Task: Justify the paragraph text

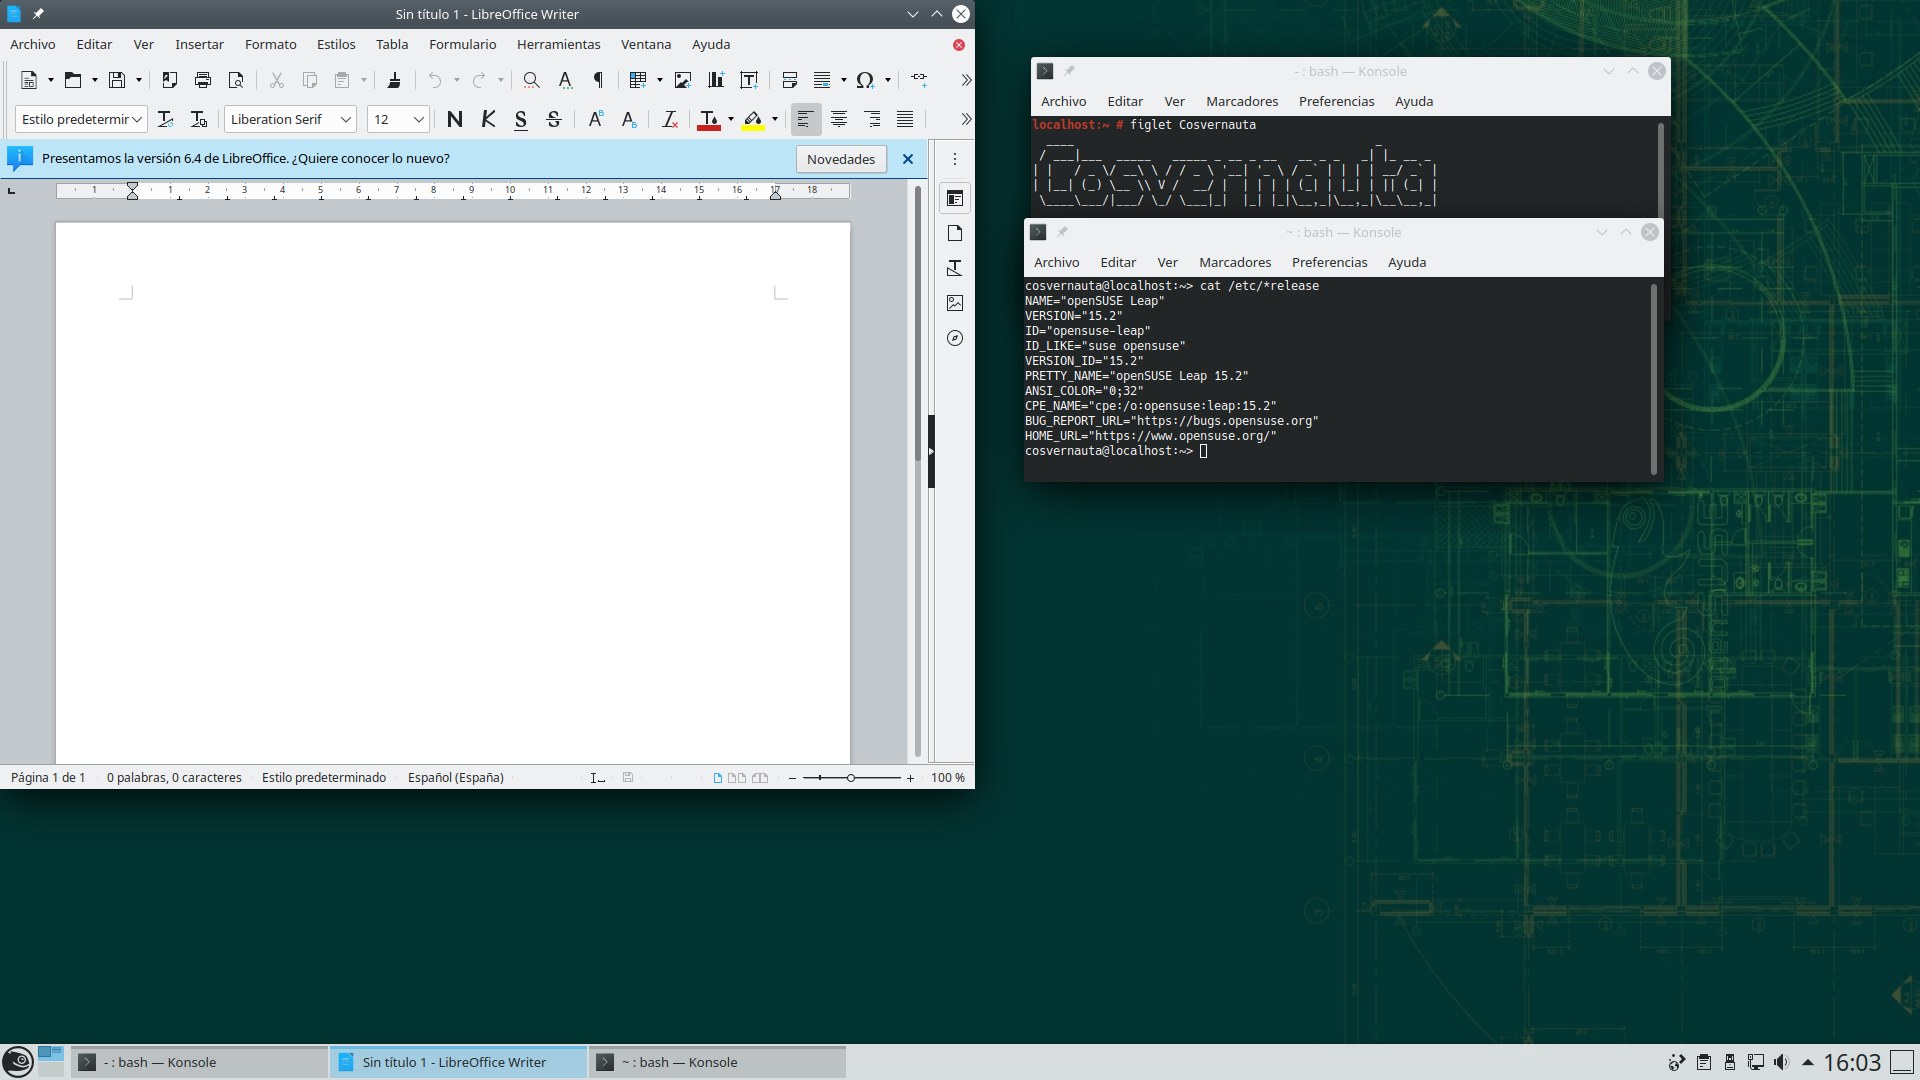Action: click(905, 119)
